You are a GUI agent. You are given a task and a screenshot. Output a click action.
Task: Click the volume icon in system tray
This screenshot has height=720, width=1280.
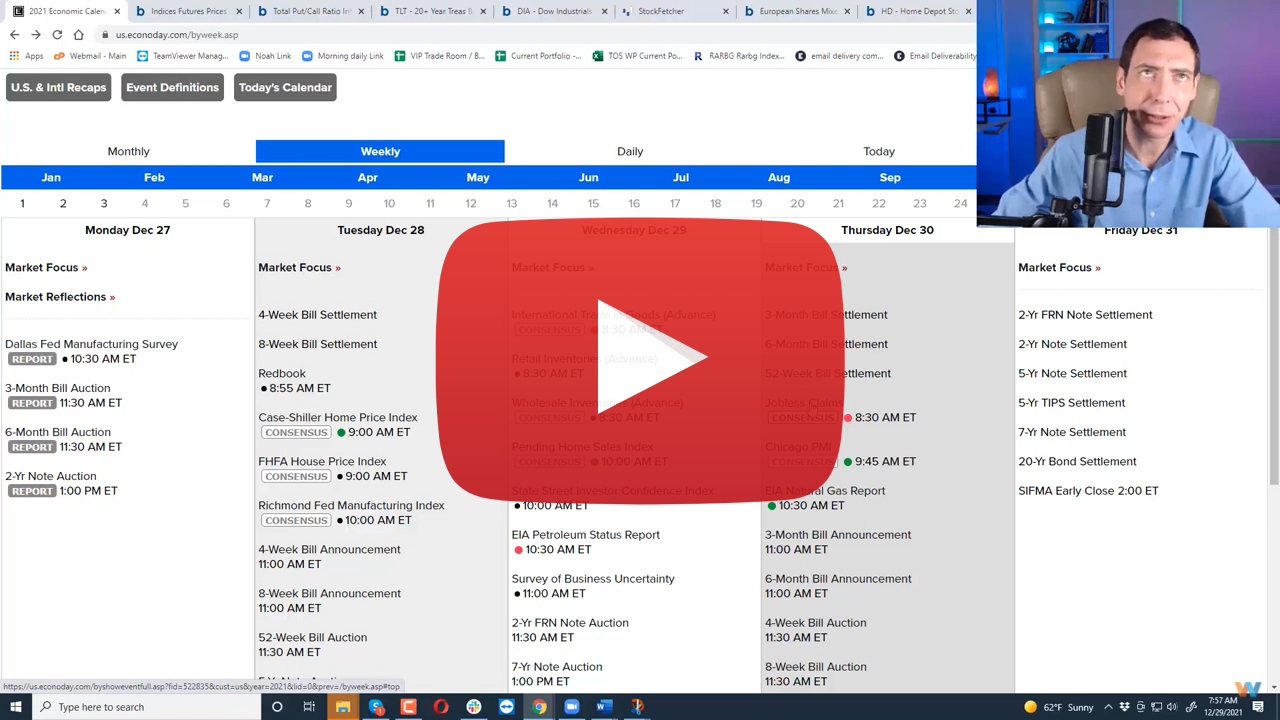tap(1172, 707)
